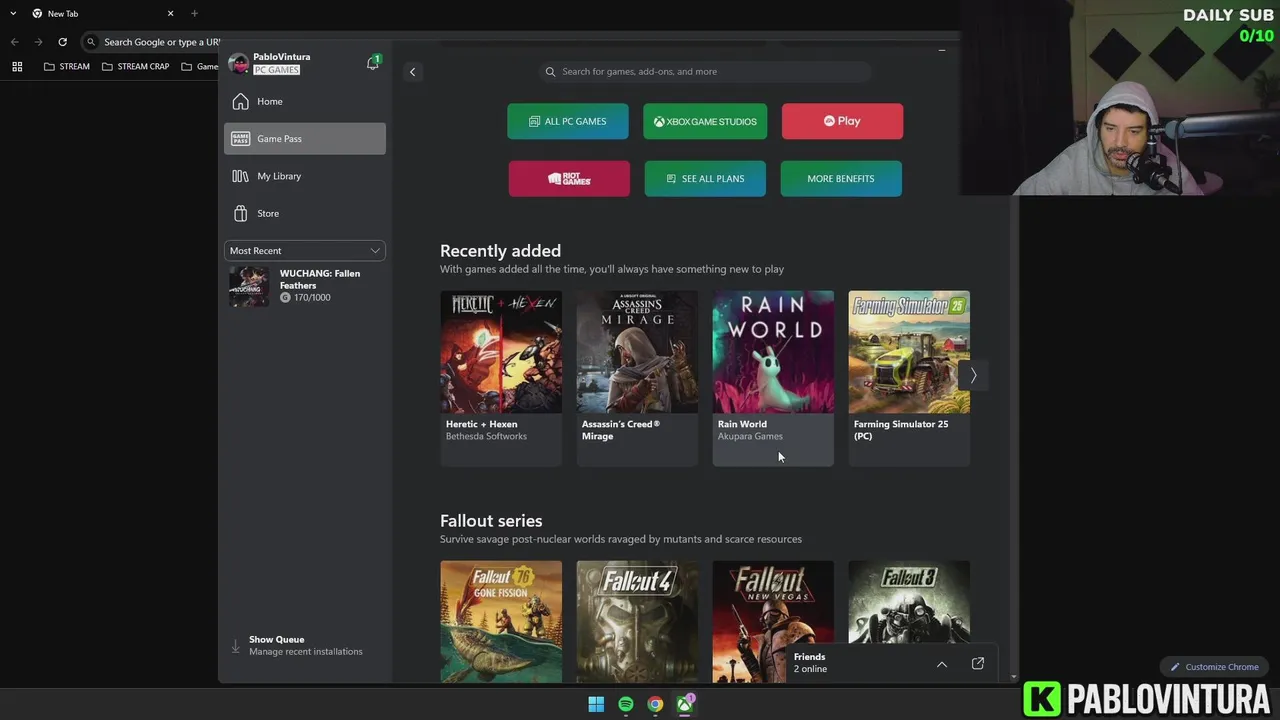This screenshot has width=1280, height=720.
Task: Click Windows Start button on taskbar
Action: [596, 704]
